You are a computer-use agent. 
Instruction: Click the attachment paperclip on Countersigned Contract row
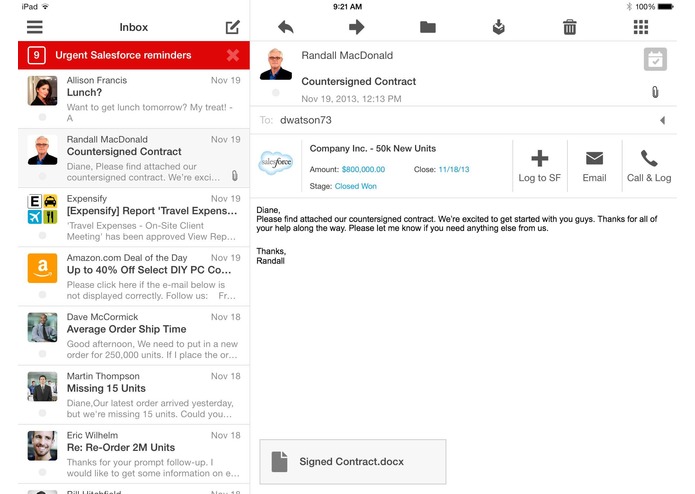[234, 176]
